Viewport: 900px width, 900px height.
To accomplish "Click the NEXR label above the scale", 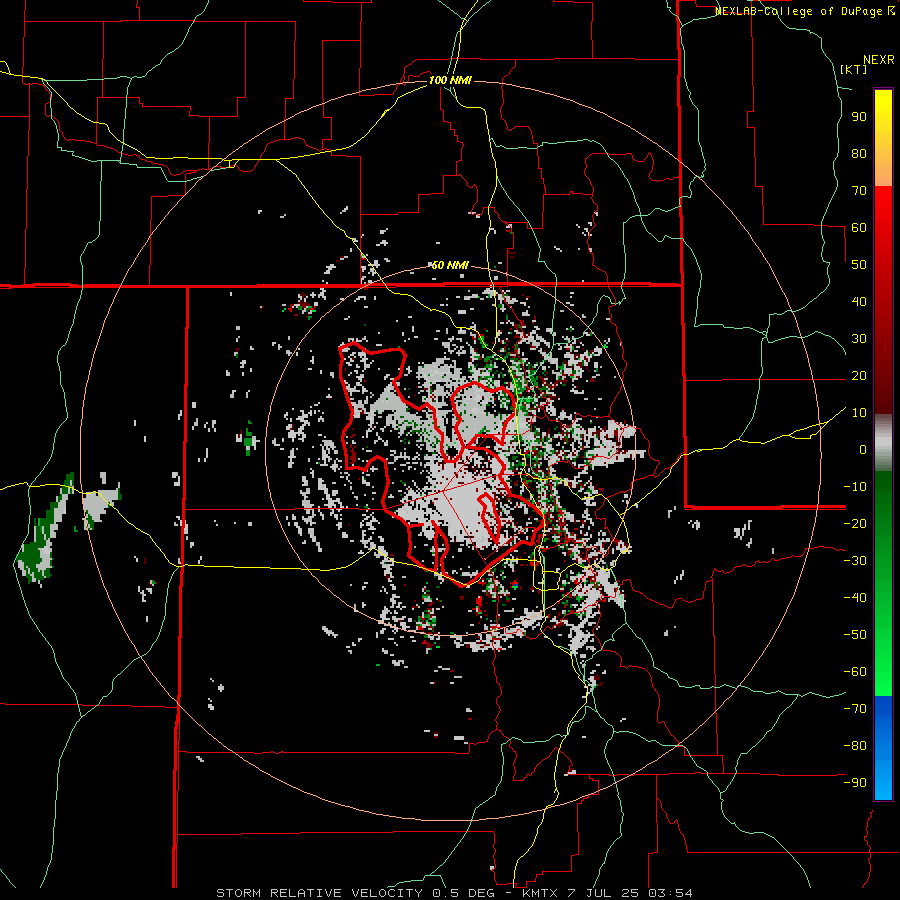I will (879, 60).
